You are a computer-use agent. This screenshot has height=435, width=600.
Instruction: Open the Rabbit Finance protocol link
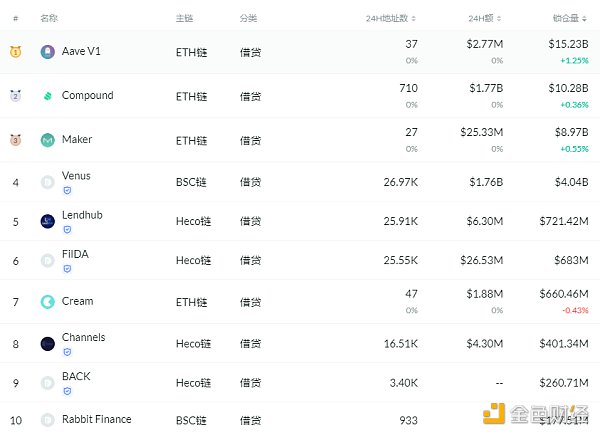tap(96, 419)
